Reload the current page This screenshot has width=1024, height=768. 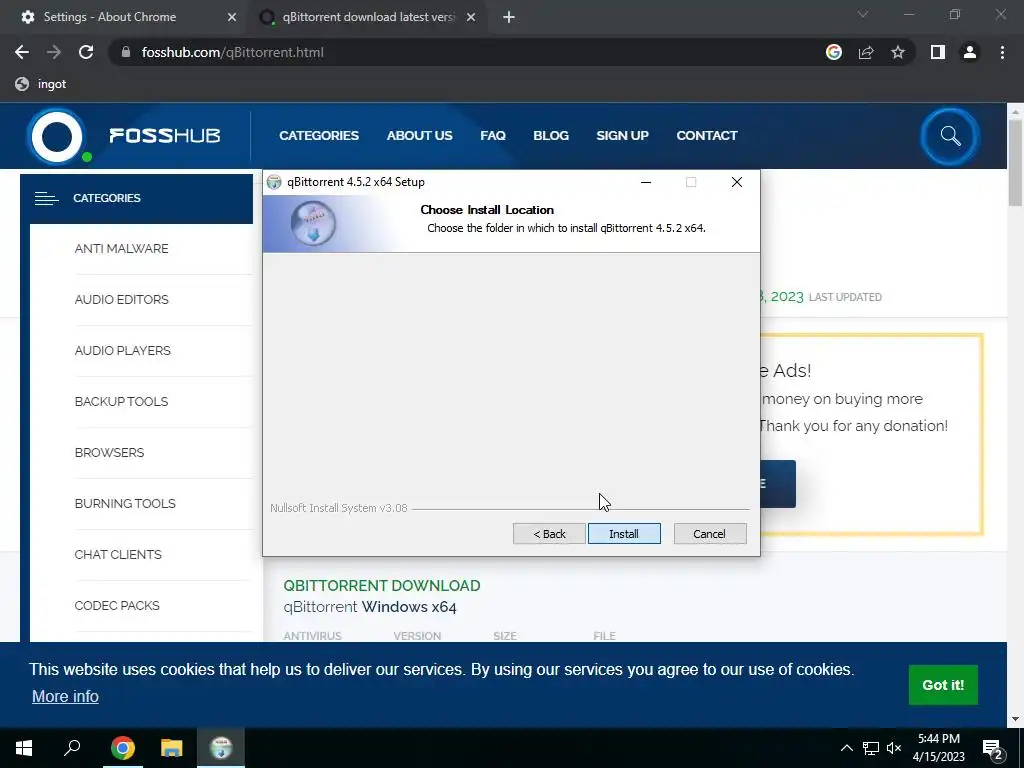pyautogui.click(x=86, y=52)
